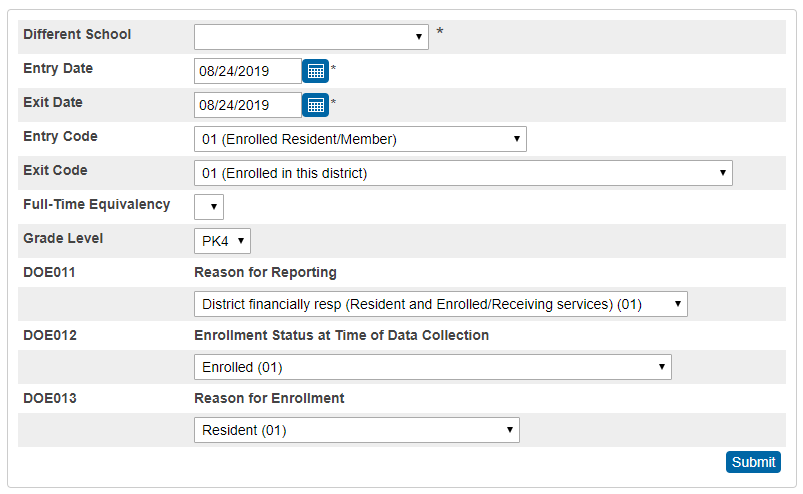803x494 pixels.
Task: Click the Full-Time Equivalency label
Action: pyautogui.click(x=97, y=205)
